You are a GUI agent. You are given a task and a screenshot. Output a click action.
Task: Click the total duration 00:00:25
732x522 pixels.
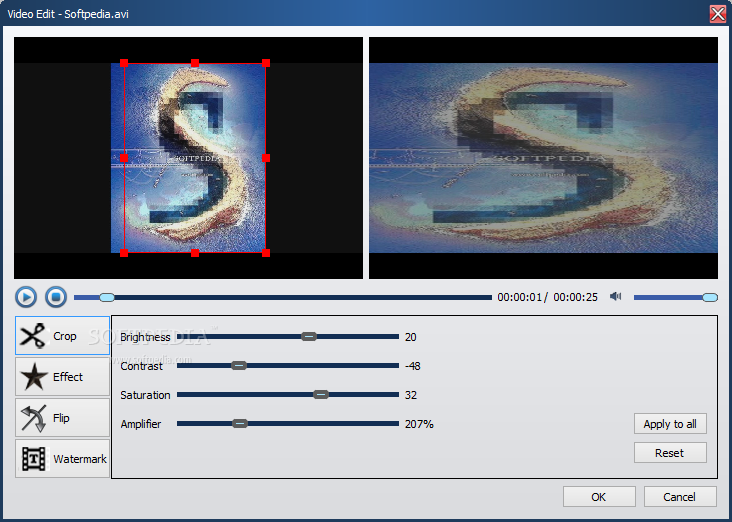(x=576, y=297)
